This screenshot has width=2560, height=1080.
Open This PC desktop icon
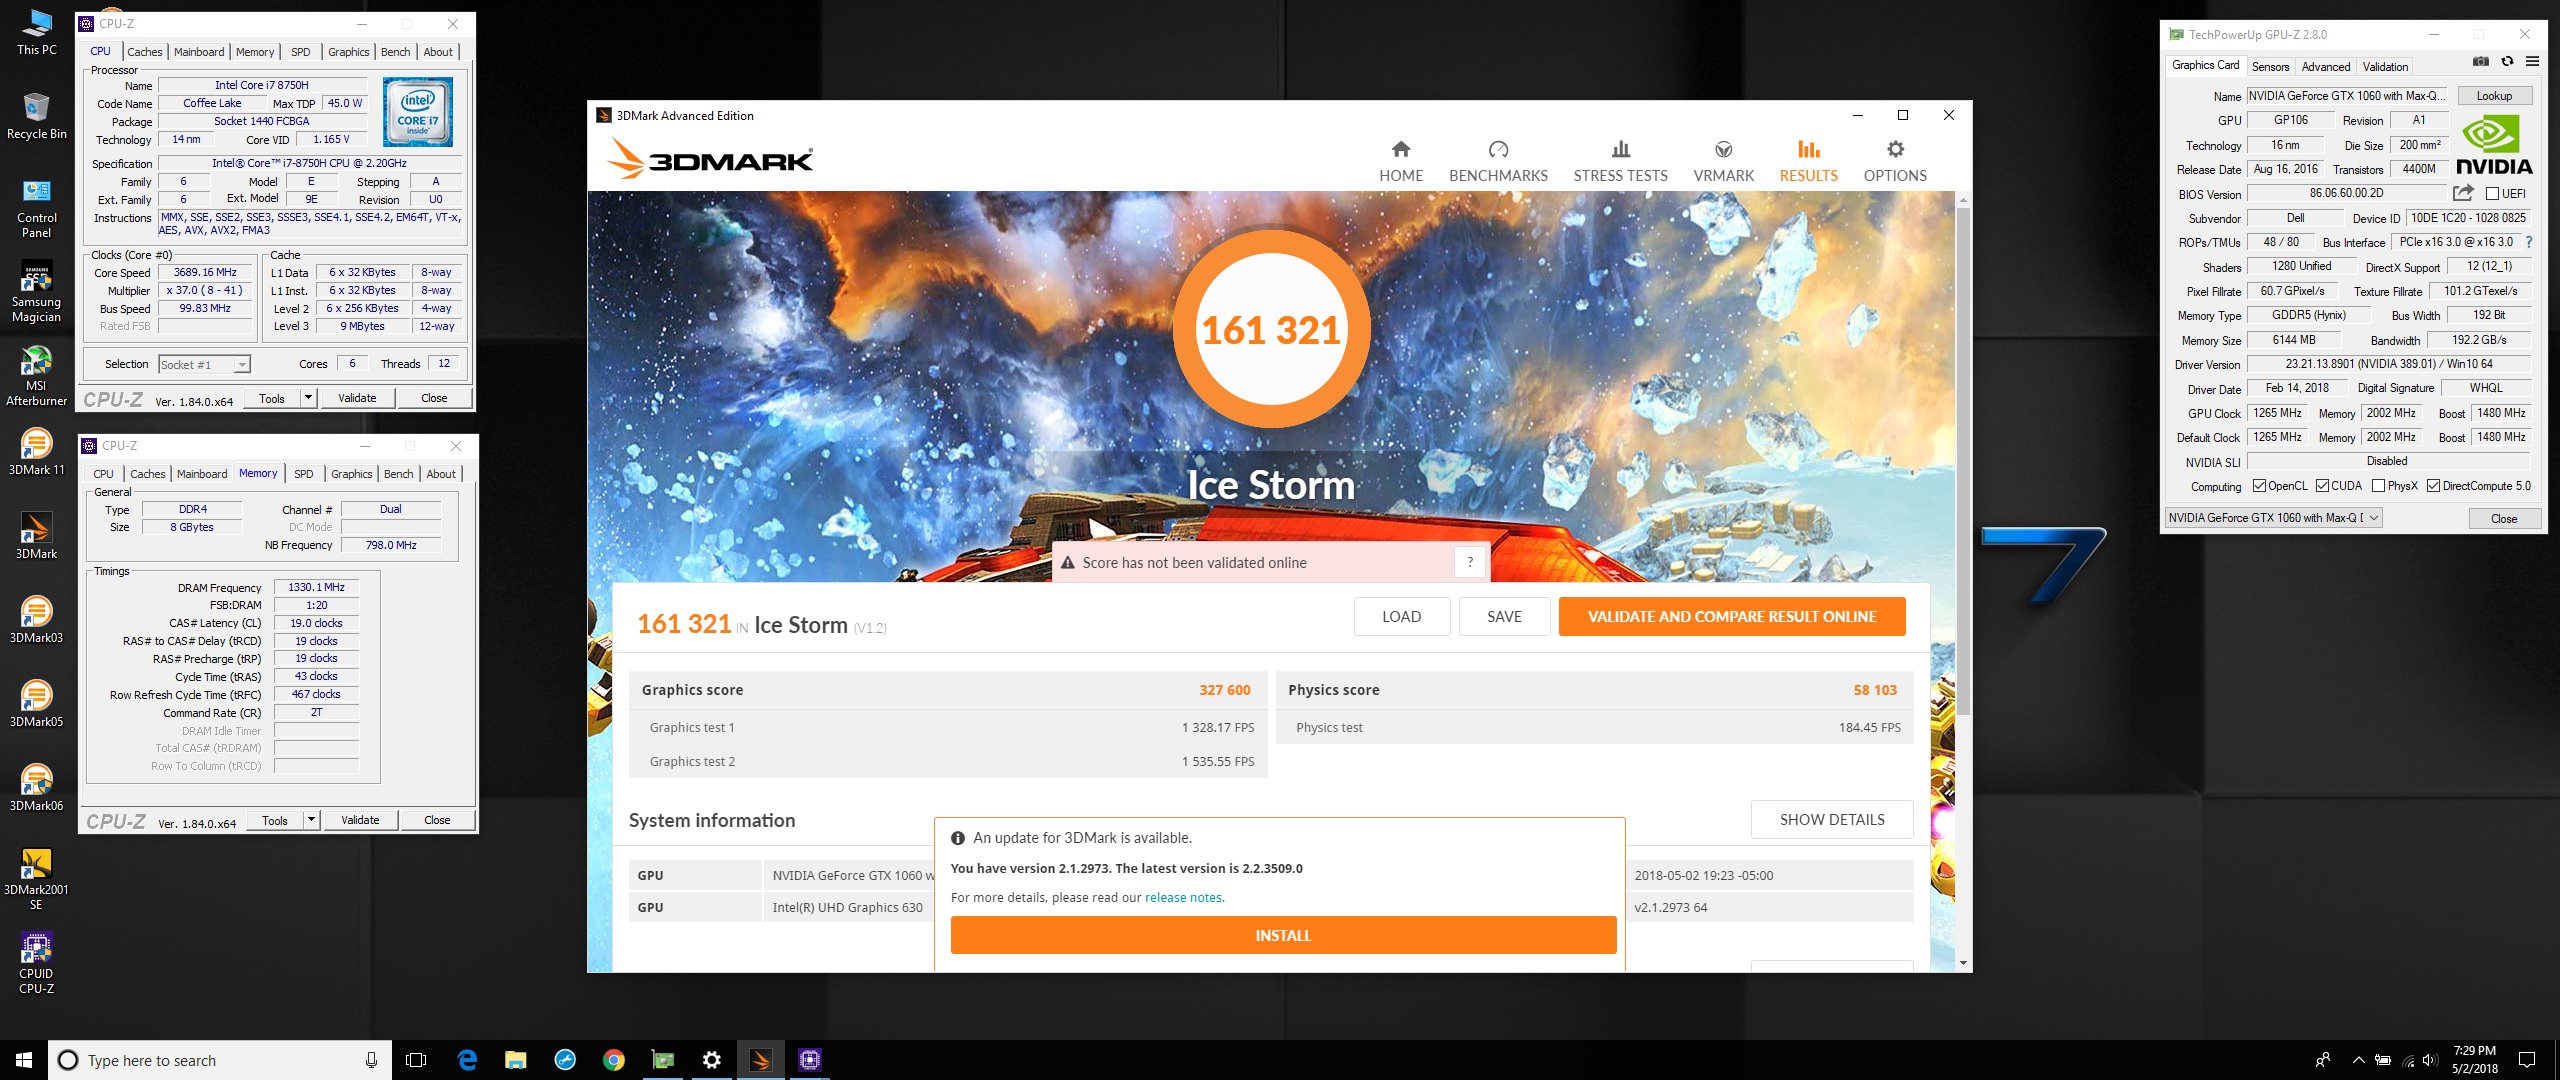click(37, 33)
